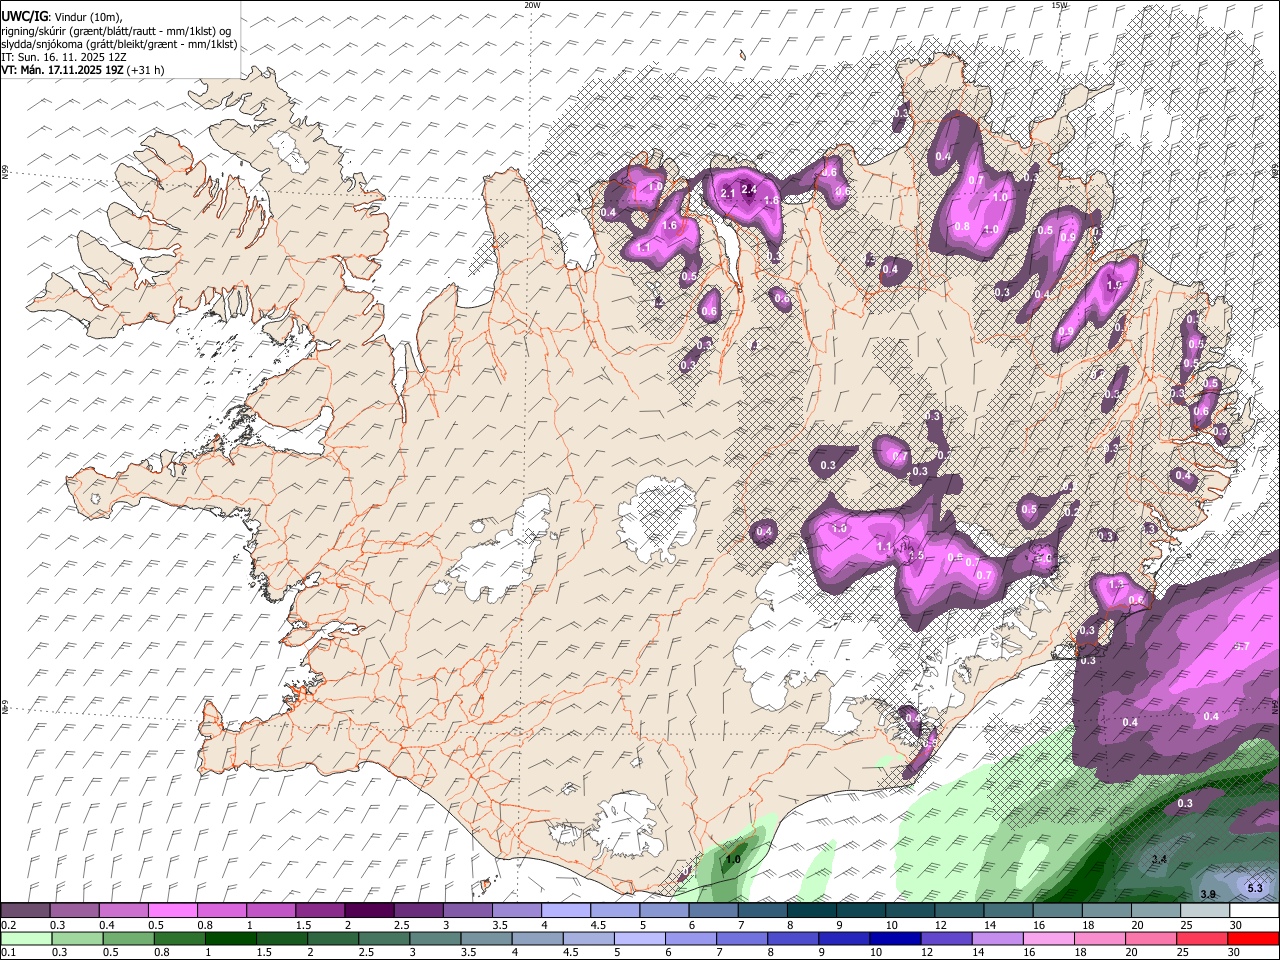Pick the bright pink 0.5 swatch in the upper color scale
1280x960 pixels.
pos(172,910)
